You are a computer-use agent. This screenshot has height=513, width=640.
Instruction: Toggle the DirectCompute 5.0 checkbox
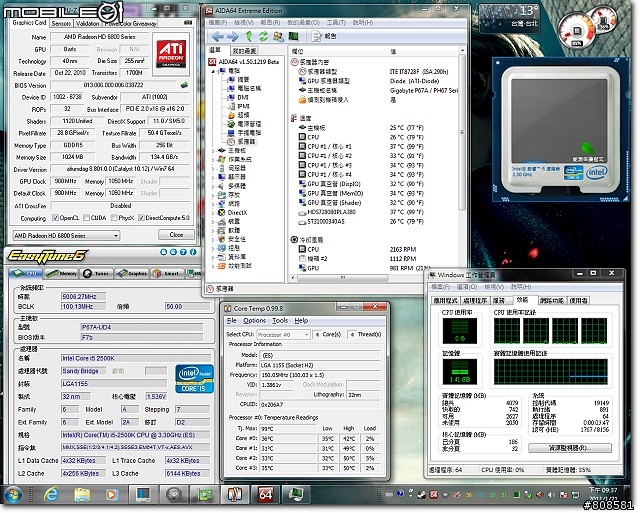click(141, 218)
